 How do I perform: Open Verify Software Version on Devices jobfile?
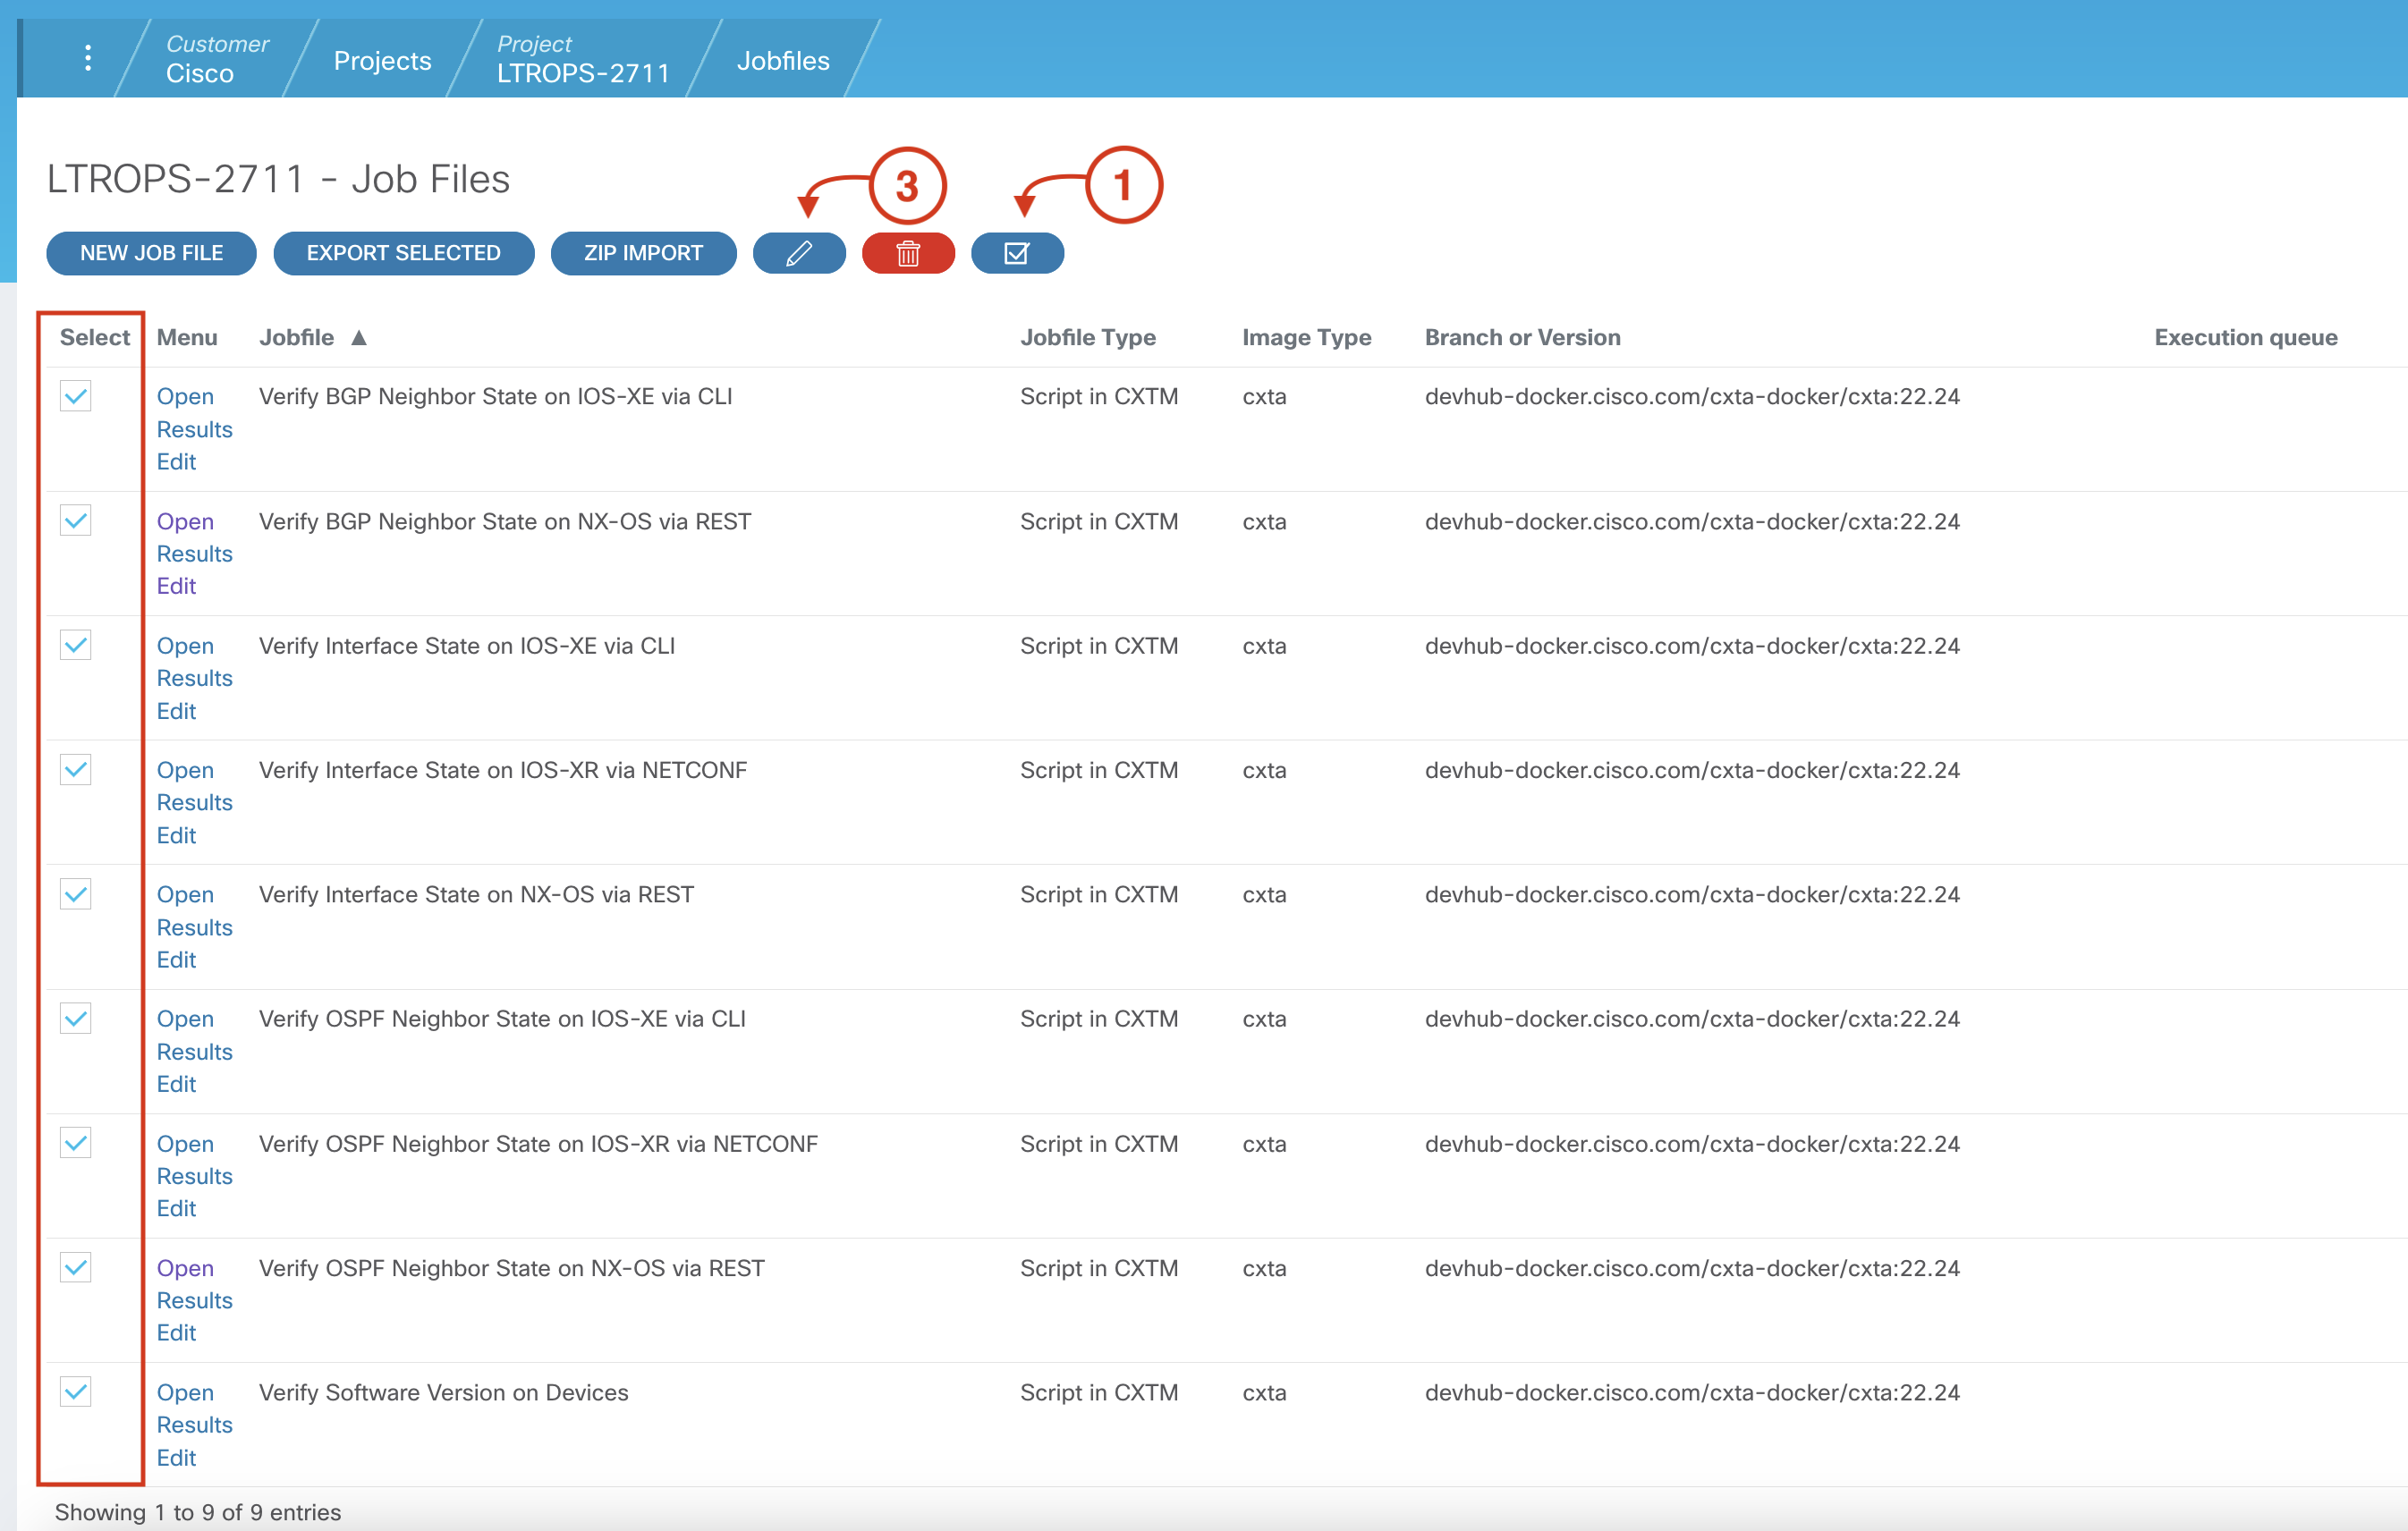(x=185, y=1393)
